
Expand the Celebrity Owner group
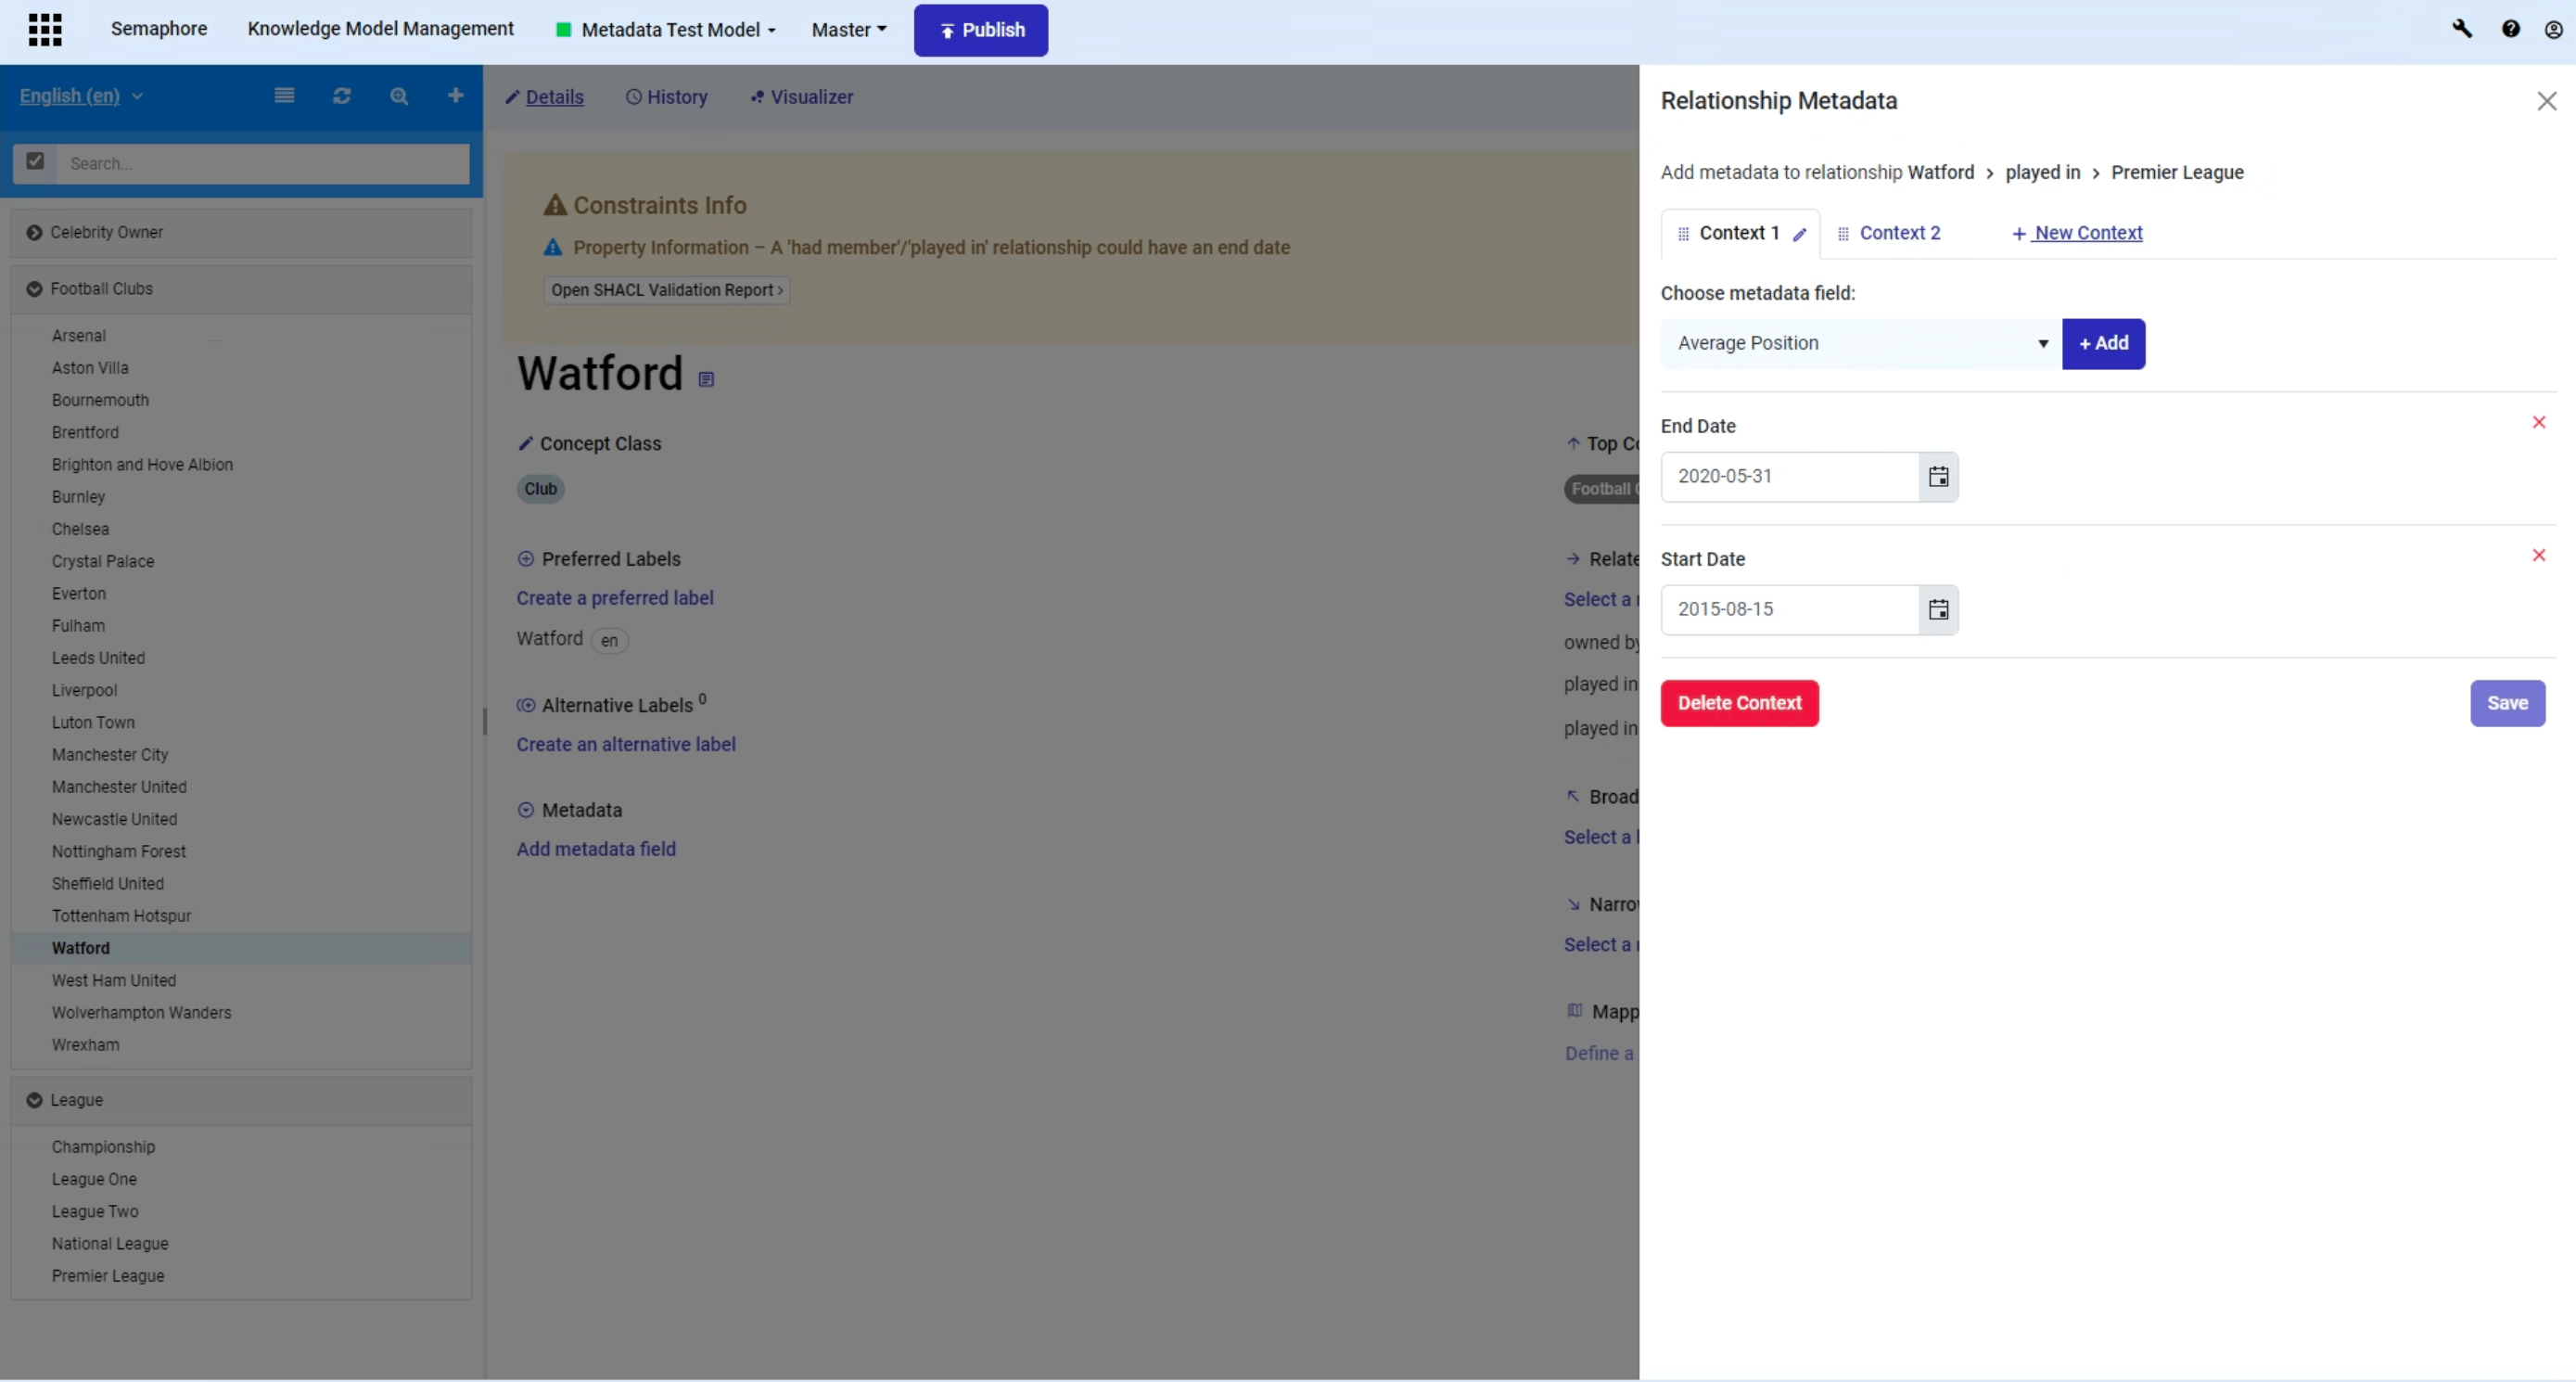click(x=34, y=232)
